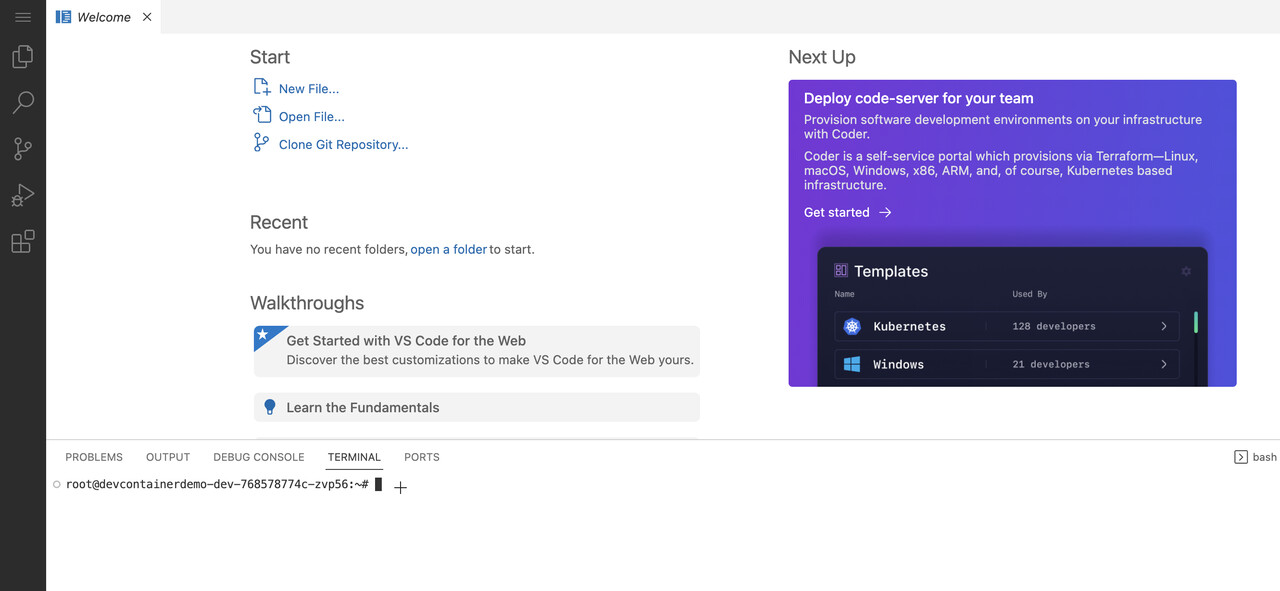Open Get Started with VS Code for the Web
The width and height of the screenshot is (1280, 591).
477,350
